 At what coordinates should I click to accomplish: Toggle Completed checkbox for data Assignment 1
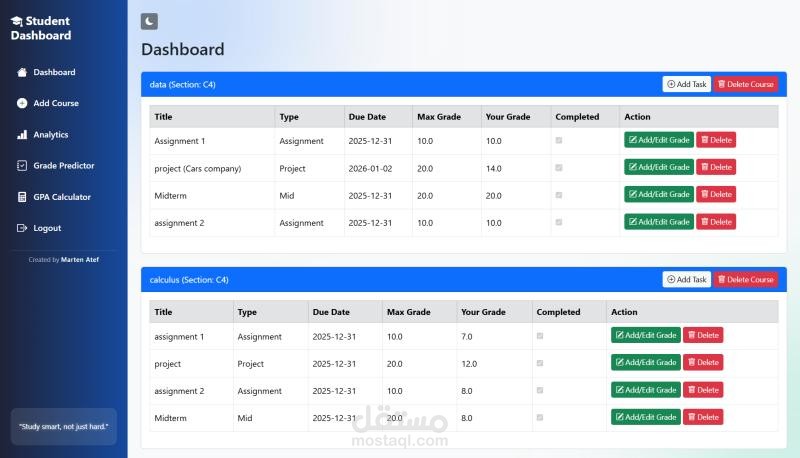(559, 140)
